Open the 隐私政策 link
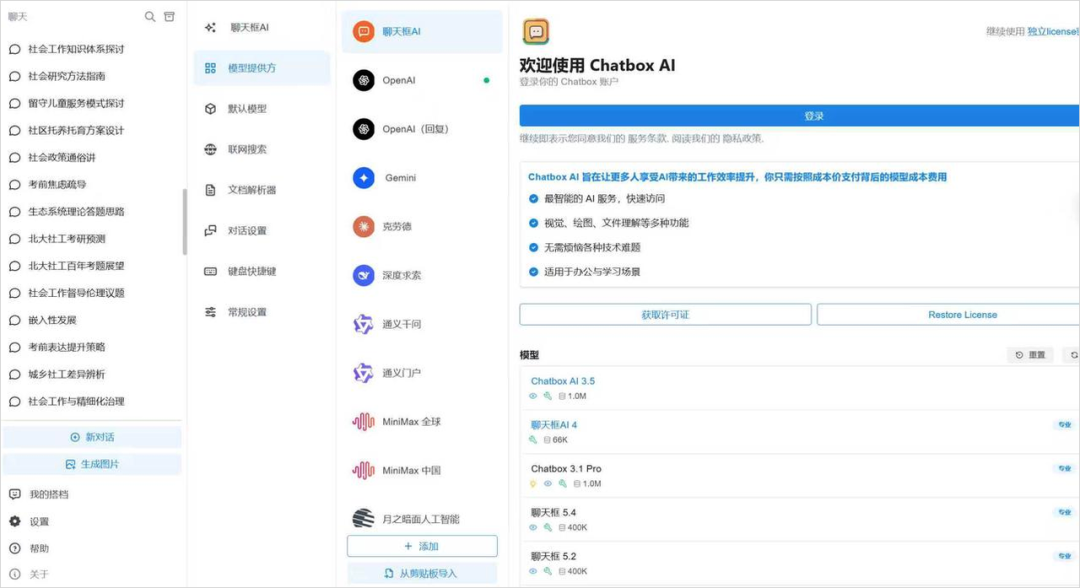Viewport: 1080px width, 588px height. coord(742,138)
